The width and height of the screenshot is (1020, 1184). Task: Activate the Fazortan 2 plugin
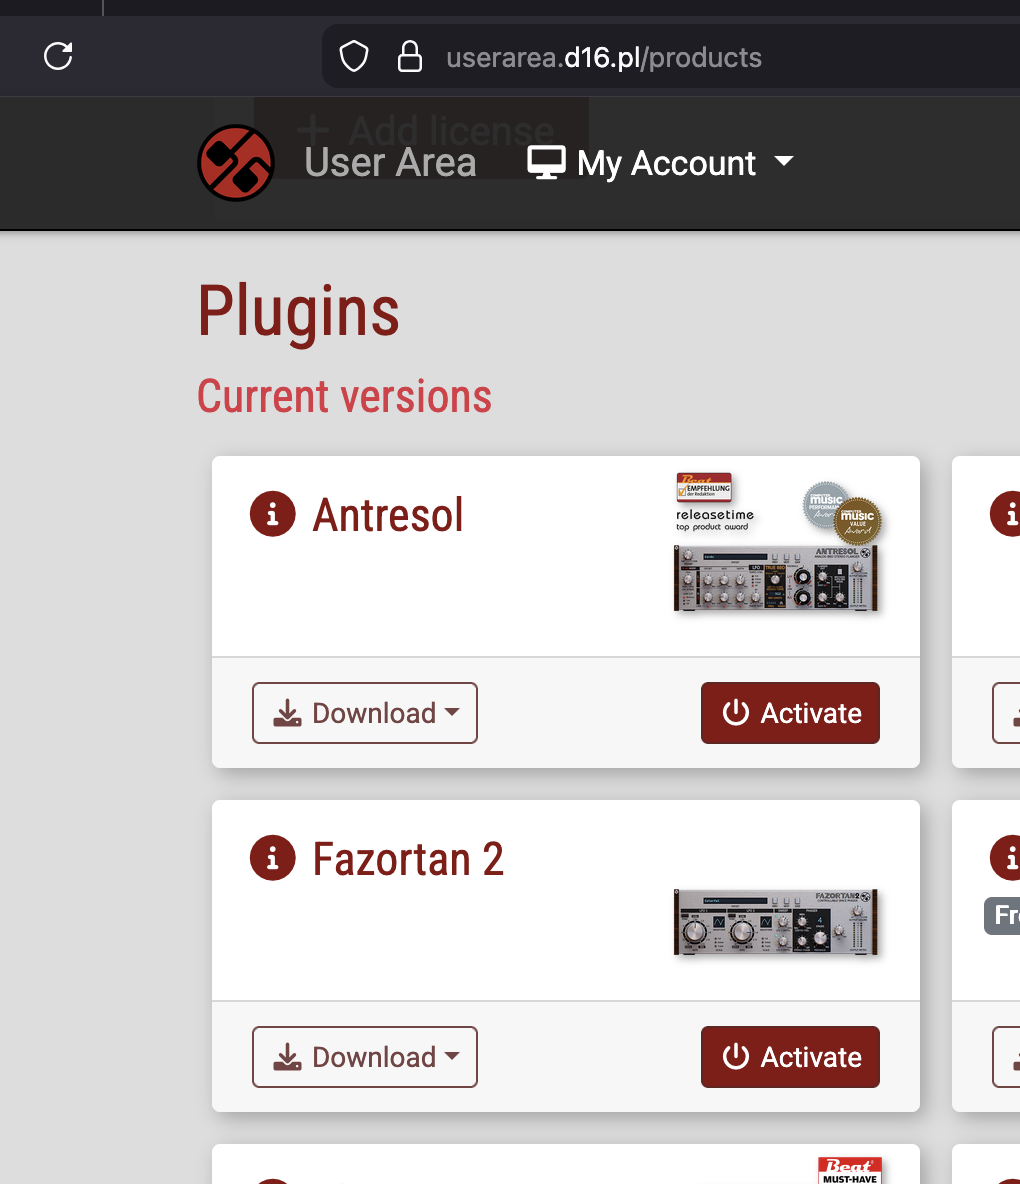click(790, 1057)
